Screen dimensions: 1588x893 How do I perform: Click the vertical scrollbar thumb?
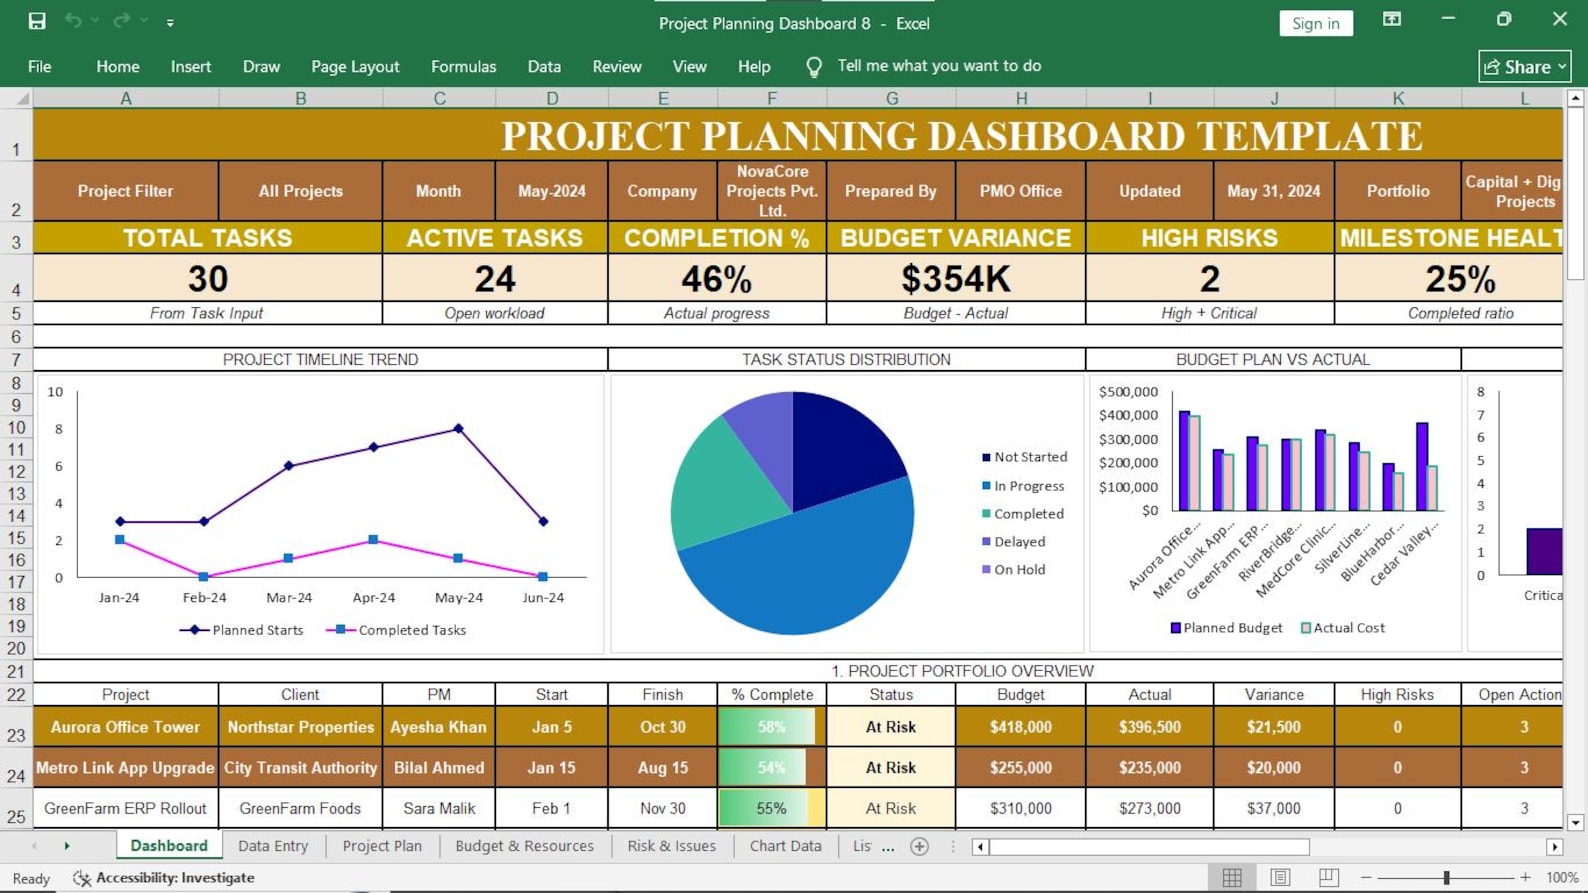click(1575, 194)
